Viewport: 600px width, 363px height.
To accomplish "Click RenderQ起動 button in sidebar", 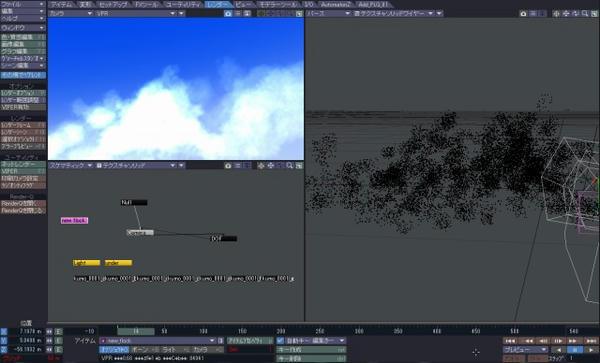I will 23,203.
